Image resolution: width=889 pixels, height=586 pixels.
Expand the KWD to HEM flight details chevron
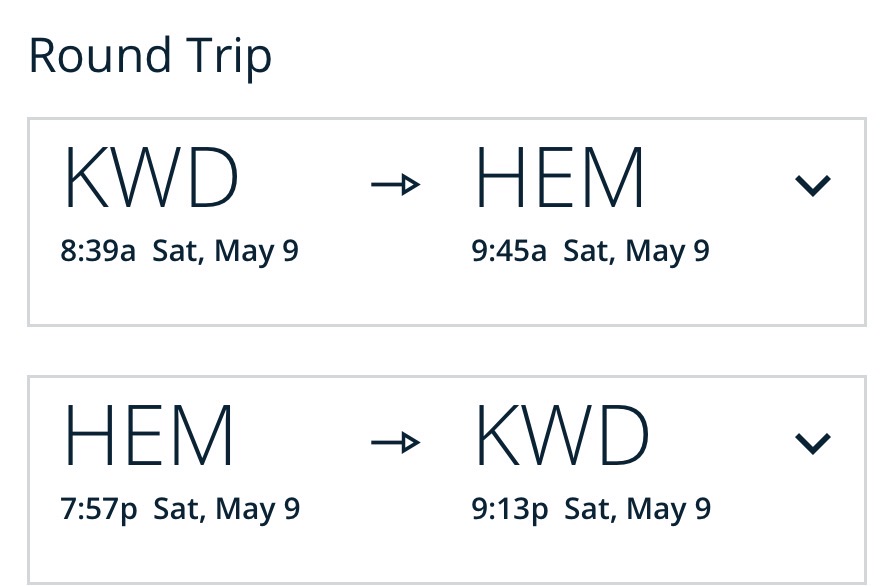coord(812,185)
